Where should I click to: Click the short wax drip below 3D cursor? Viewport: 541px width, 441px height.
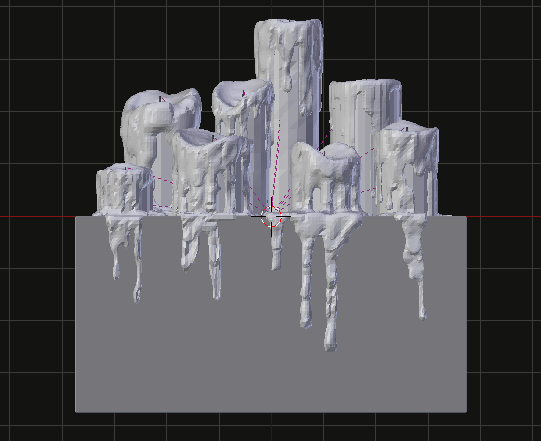pyautogui.click(x=276, y=248)
